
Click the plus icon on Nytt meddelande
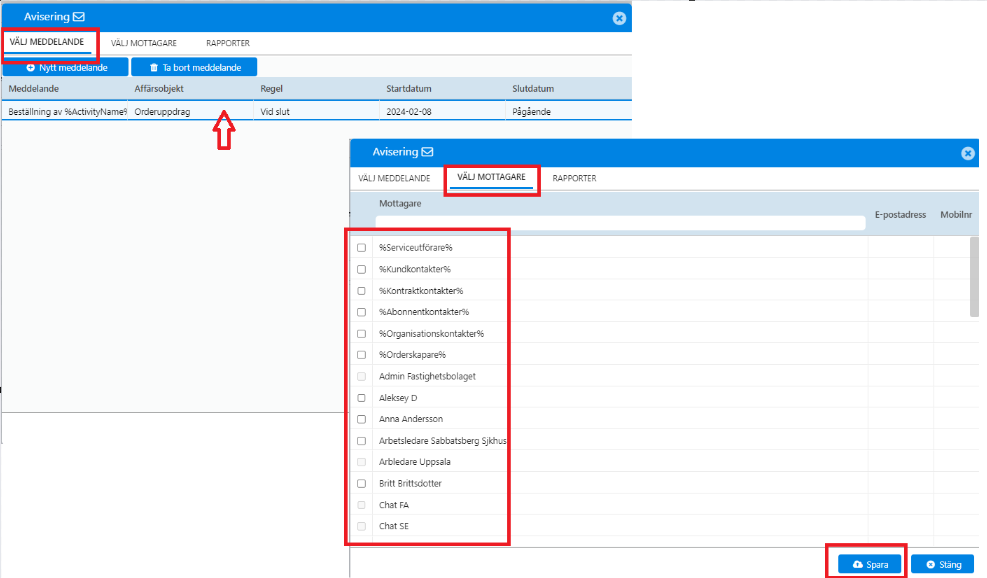(30, 67)
